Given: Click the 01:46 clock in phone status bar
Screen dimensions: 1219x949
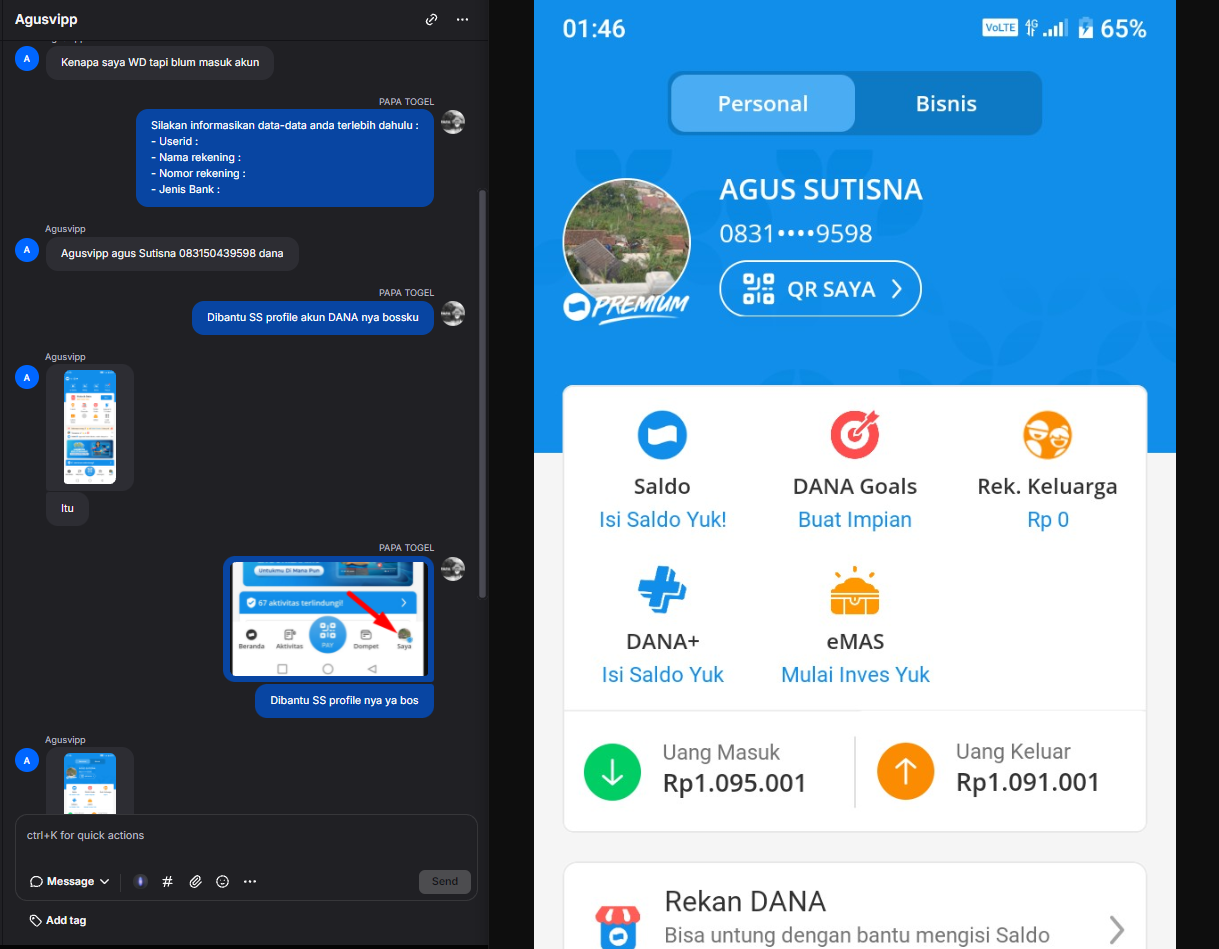Looking at the screenshot, I should [x=594, y=28].
